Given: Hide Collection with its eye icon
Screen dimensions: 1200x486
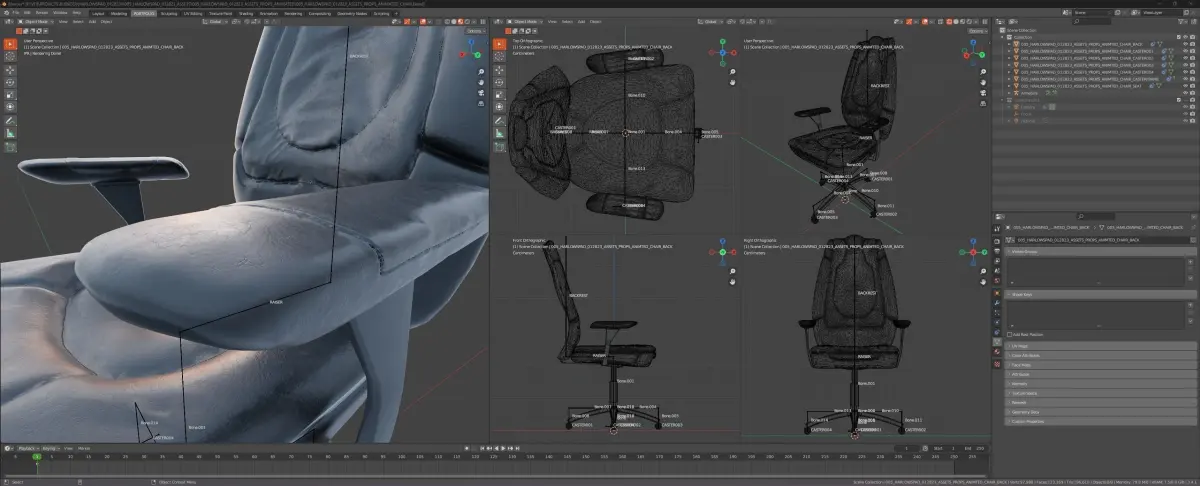Looking at the screenshot, I should (1186, 37).
